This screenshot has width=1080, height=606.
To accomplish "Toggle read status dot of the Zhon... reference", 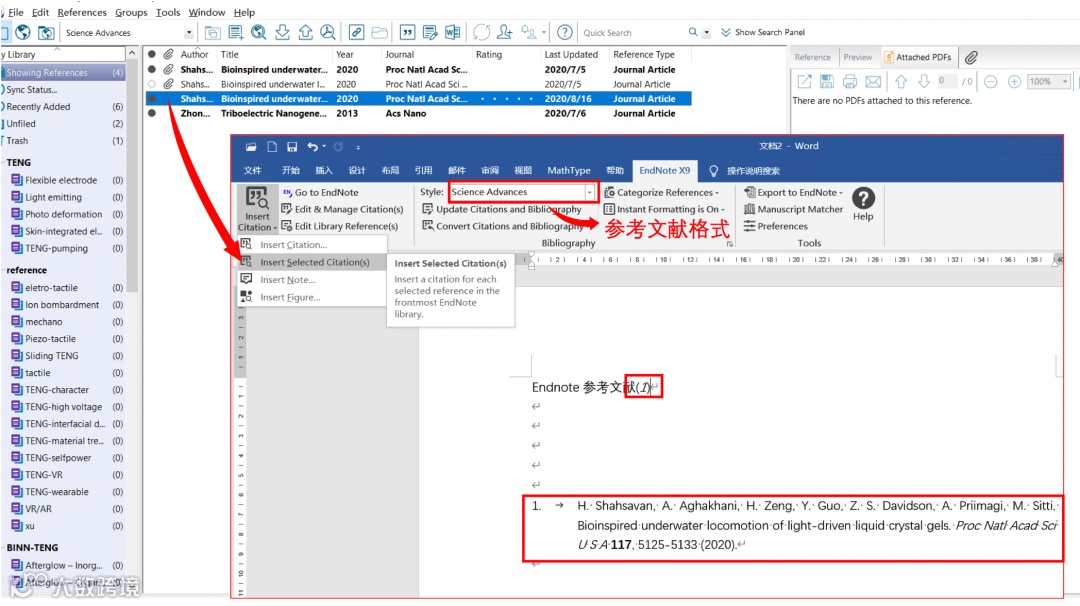I will pyautogui.click(x=152, y=113).
